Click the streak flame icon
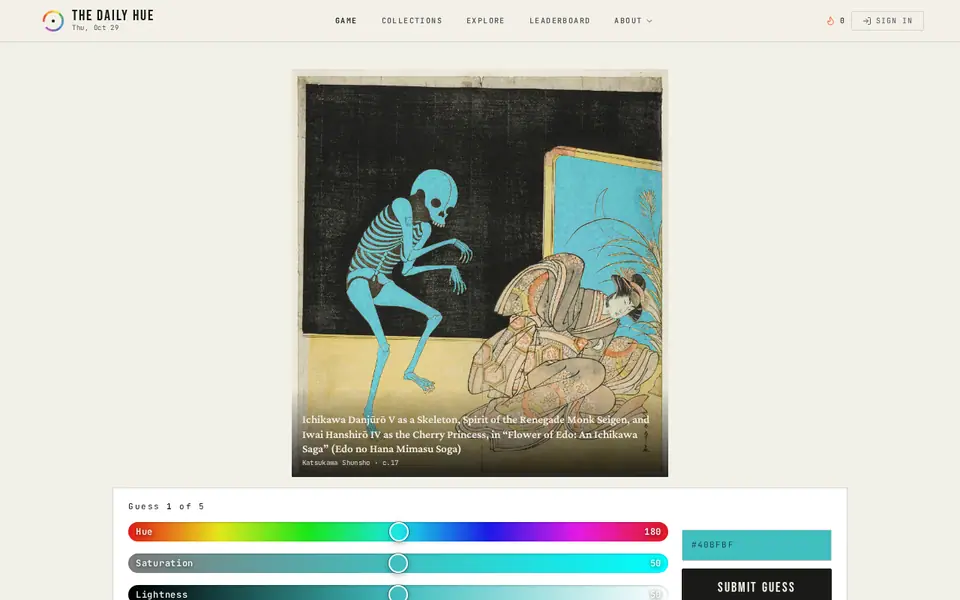The height and width of the screenshot is (600, 960). [830, 21]
